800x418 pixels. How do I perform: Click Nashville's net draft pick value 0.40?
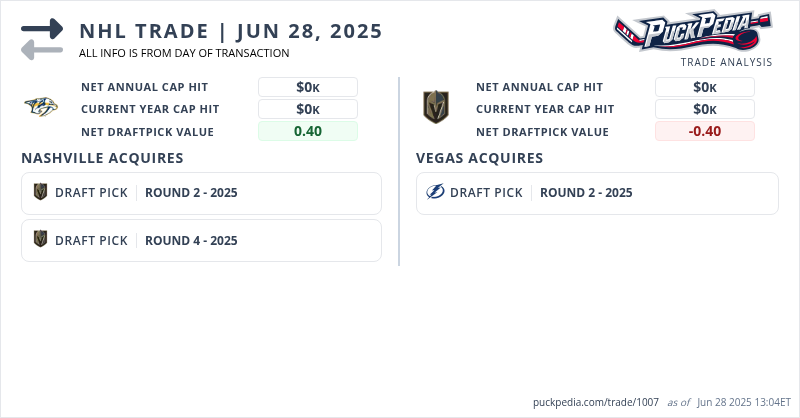tap(307, 131)
